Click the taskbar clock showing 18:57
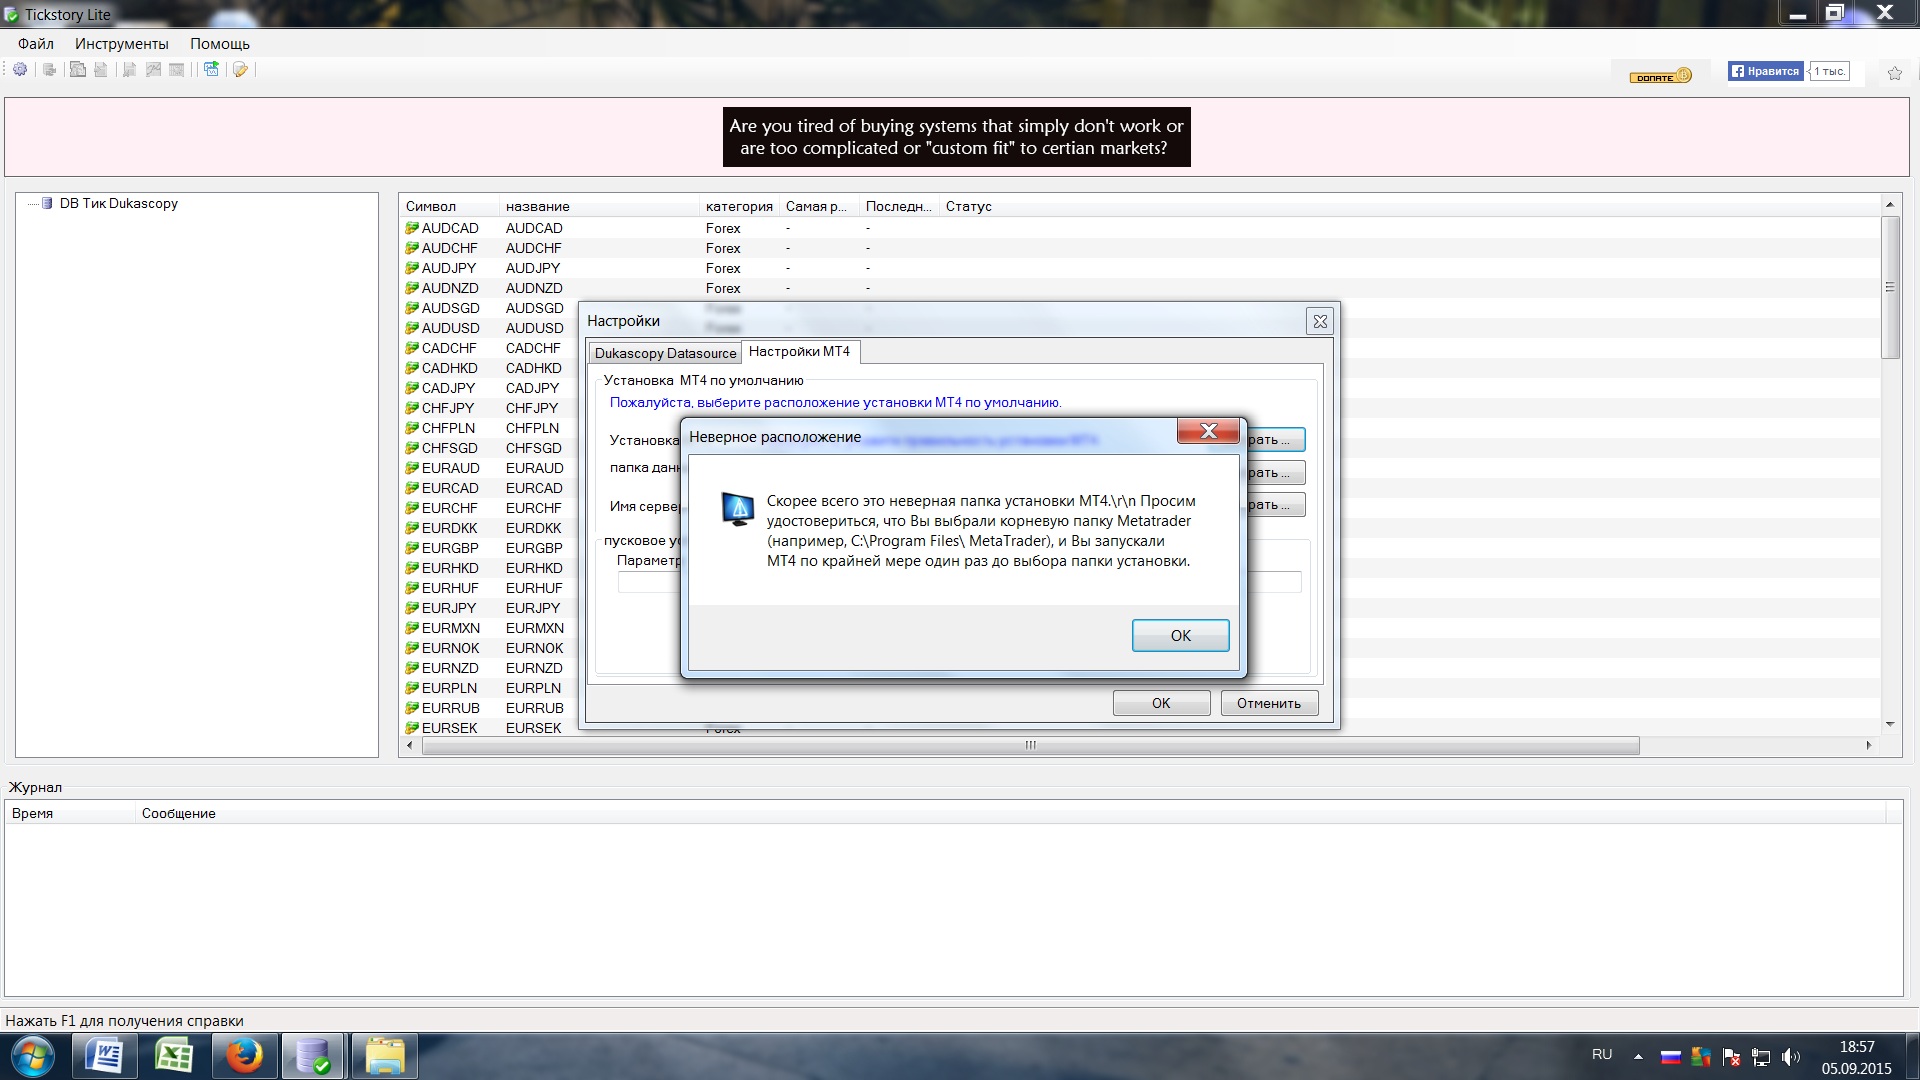This screenshot has width=1920, height=1080. tap(1857, 1047)
